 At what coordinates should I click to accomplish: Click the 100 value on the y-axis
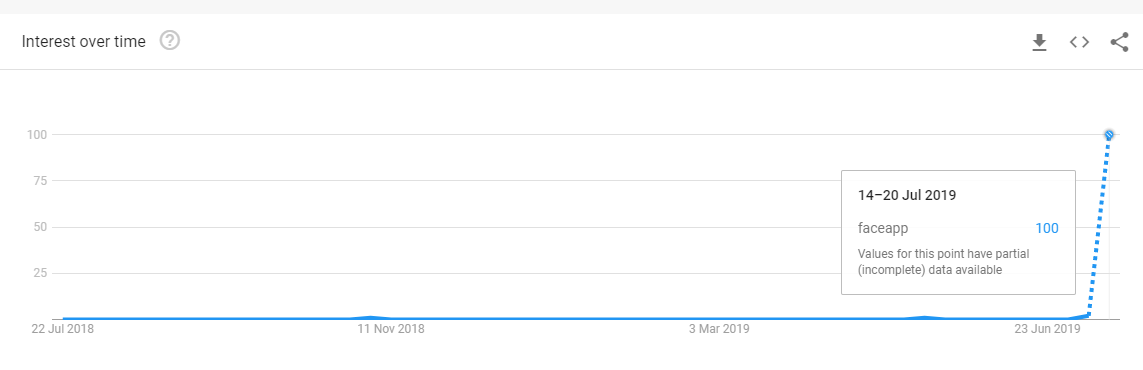(38, 135)
